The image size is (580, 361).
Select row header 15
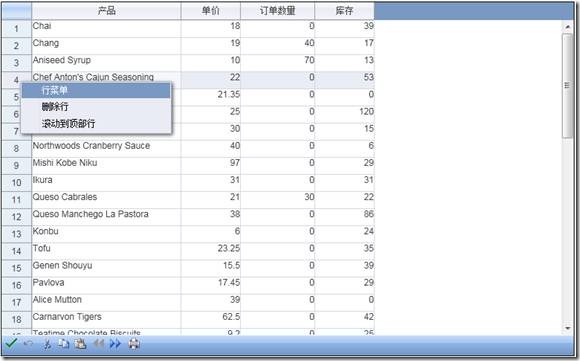17,268
